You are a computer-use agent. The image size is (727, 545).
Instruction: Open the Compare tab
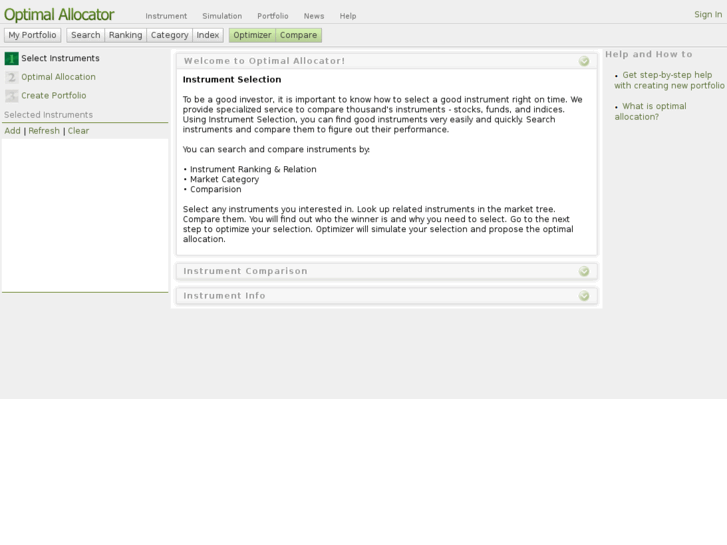pos(299,35)
